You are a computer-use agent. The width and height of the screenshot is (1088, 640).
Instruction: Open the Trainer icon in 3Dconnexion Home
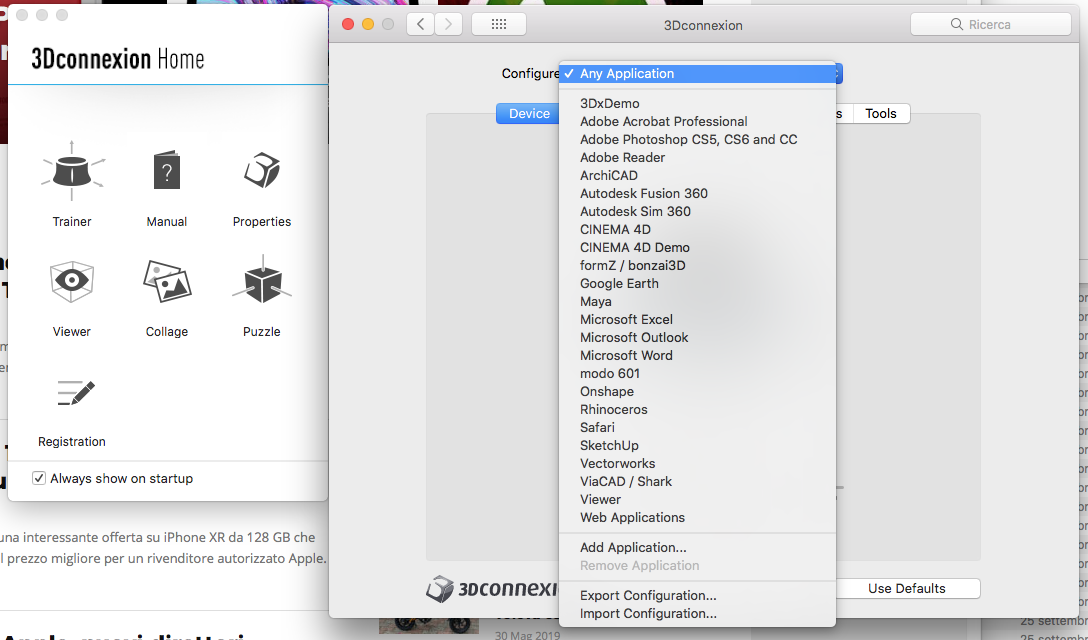72,171
